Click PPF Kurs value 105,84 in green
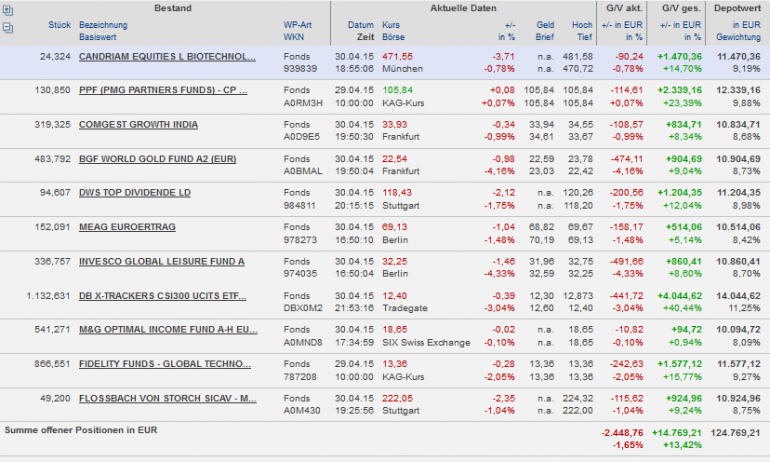 (397, 90)
